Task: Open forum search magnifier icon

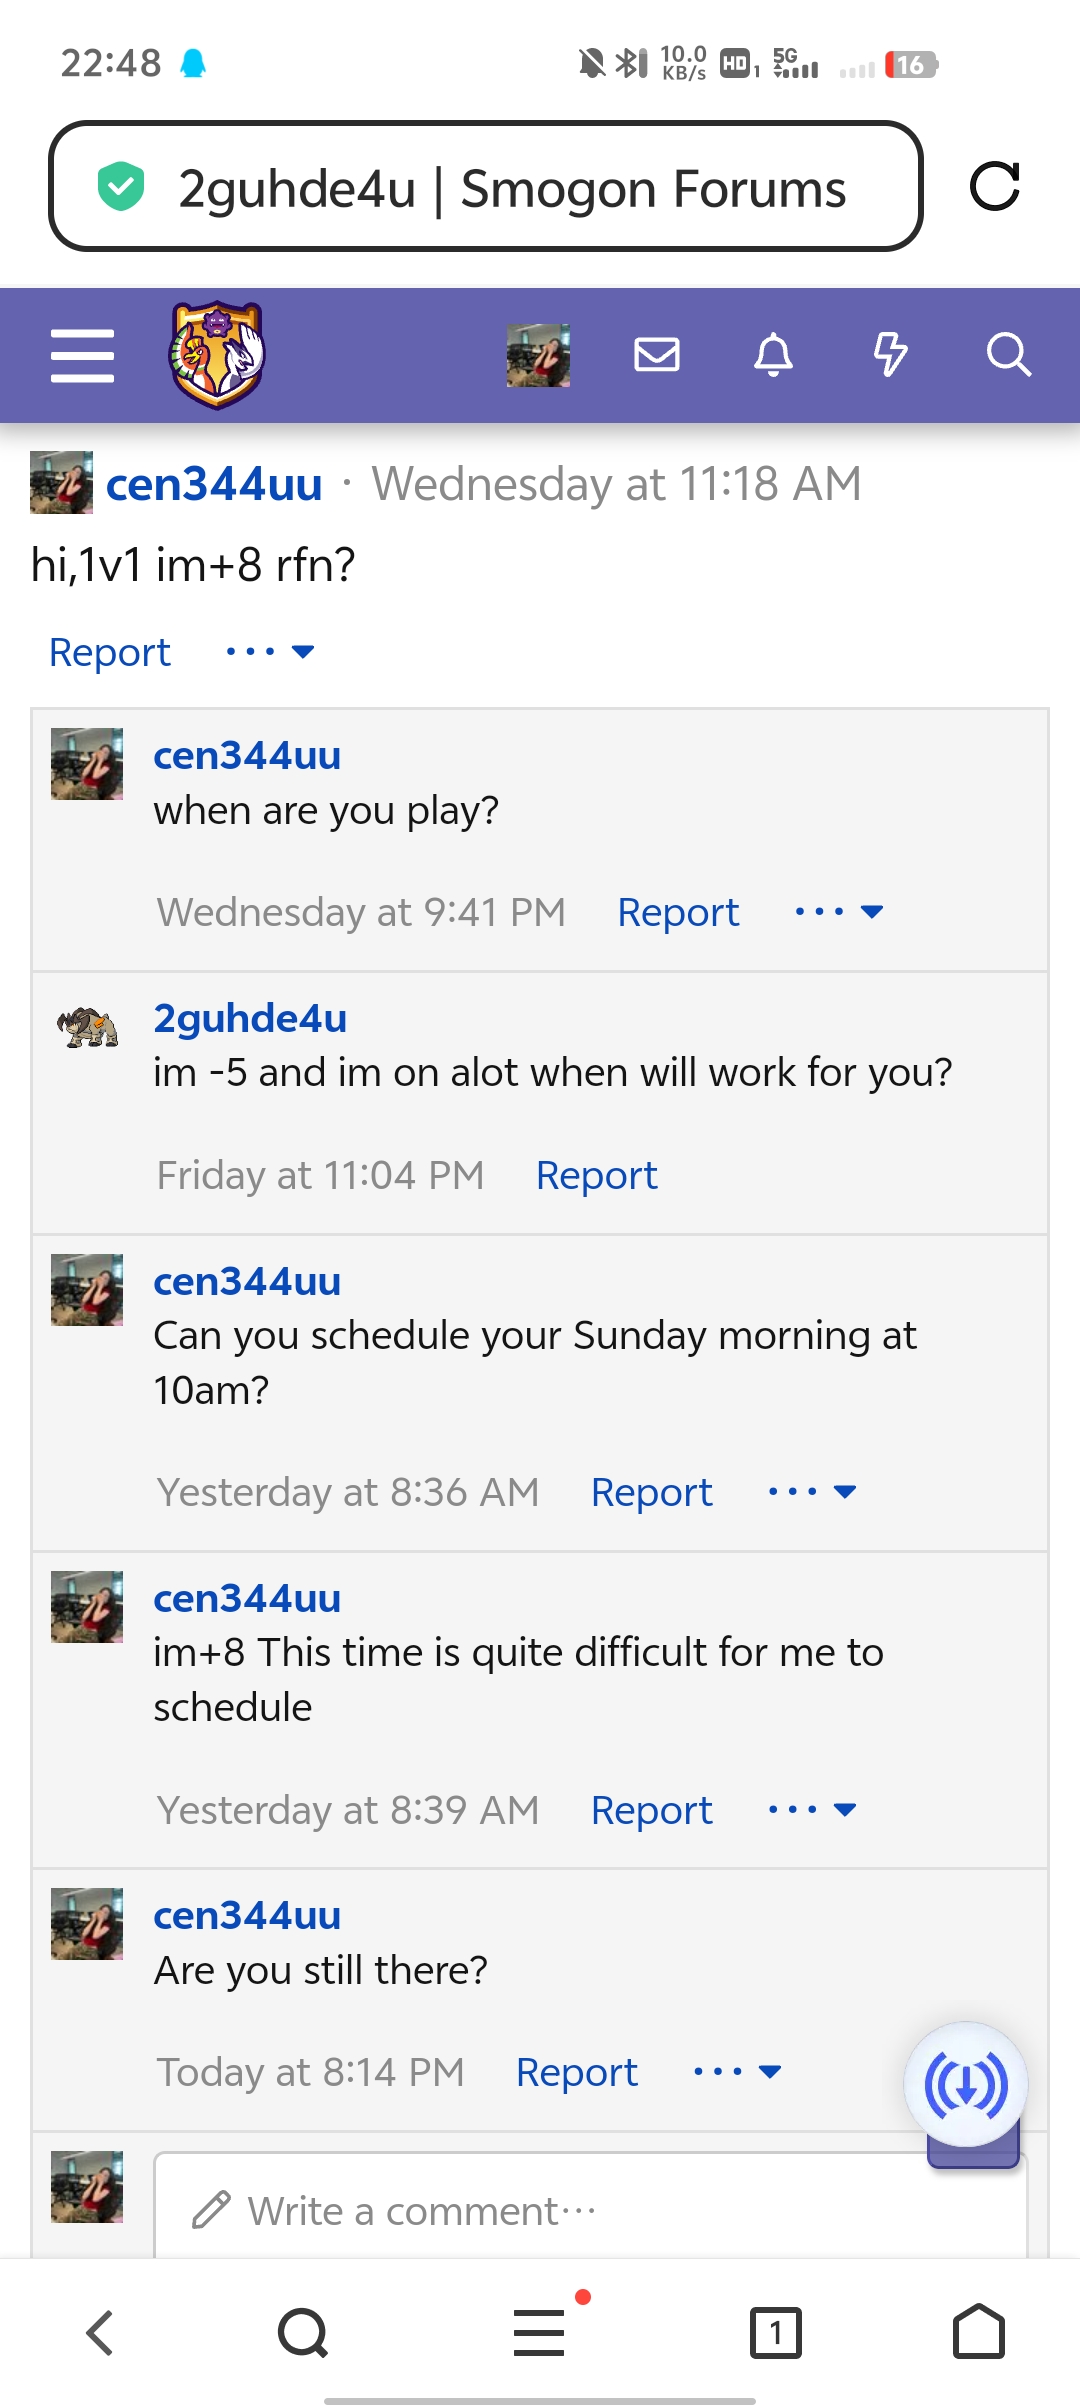Action: 1008,354
